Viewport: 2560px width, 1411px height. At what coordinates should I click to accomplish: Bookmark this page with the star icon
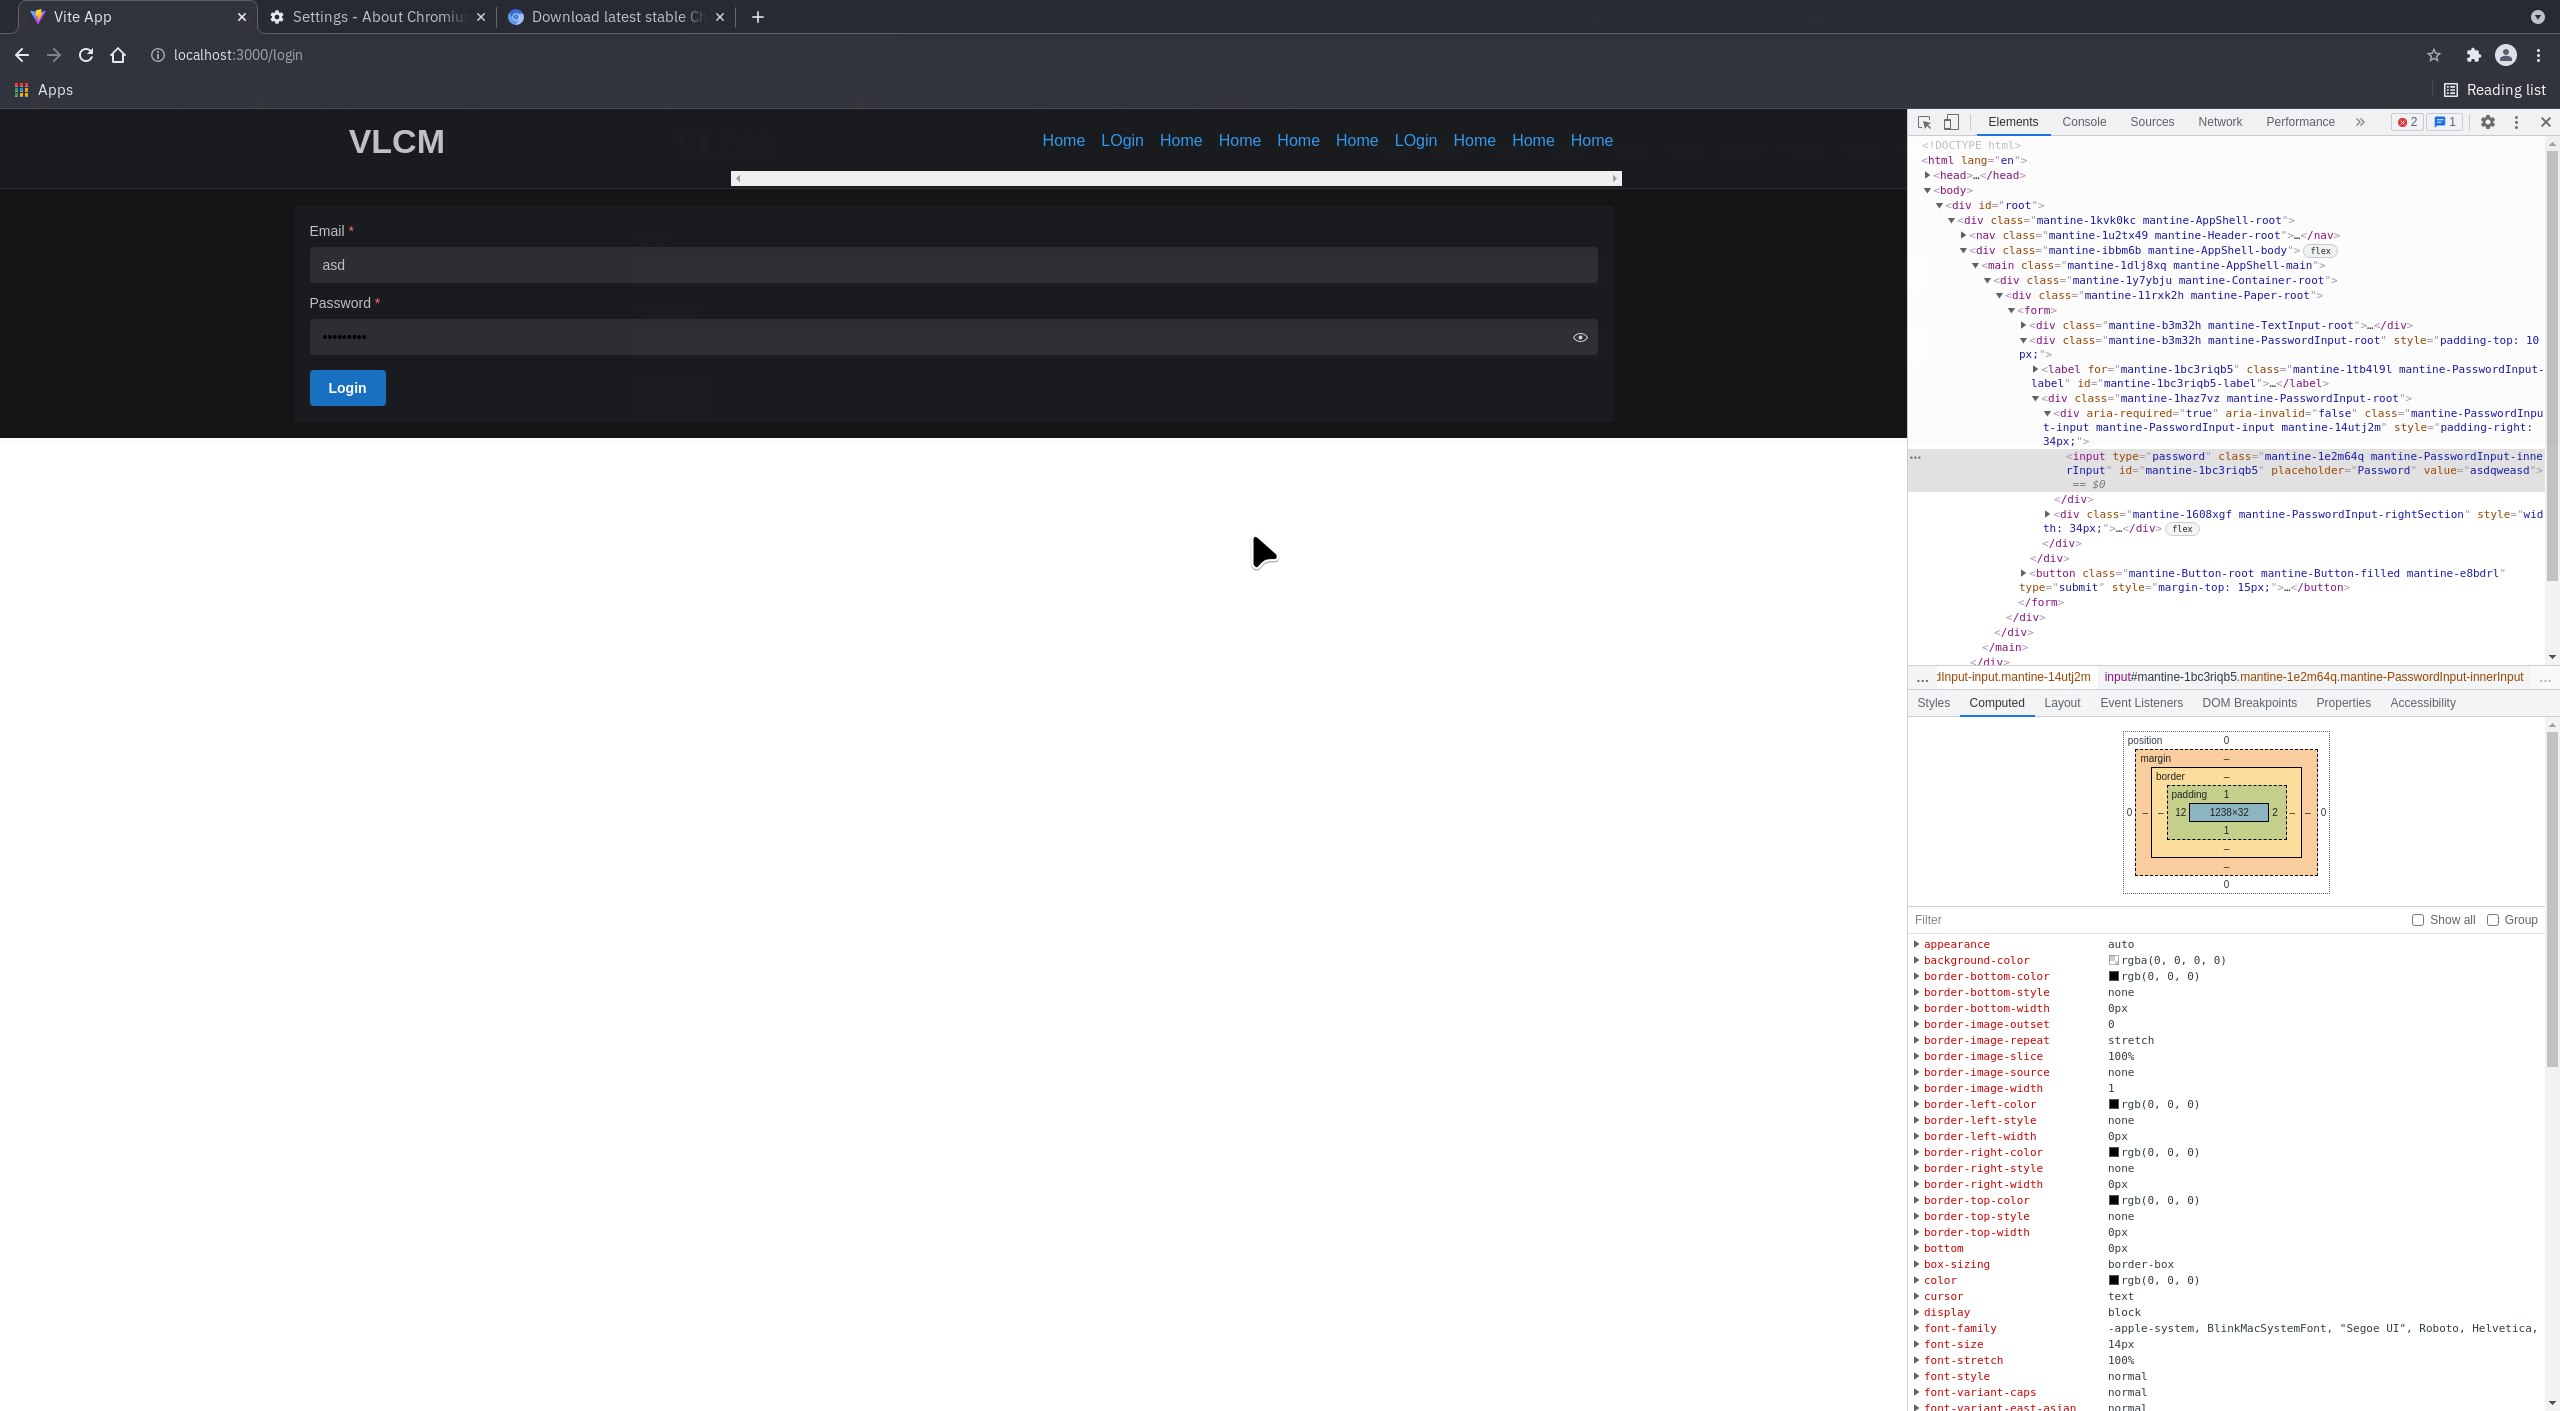2434,55
